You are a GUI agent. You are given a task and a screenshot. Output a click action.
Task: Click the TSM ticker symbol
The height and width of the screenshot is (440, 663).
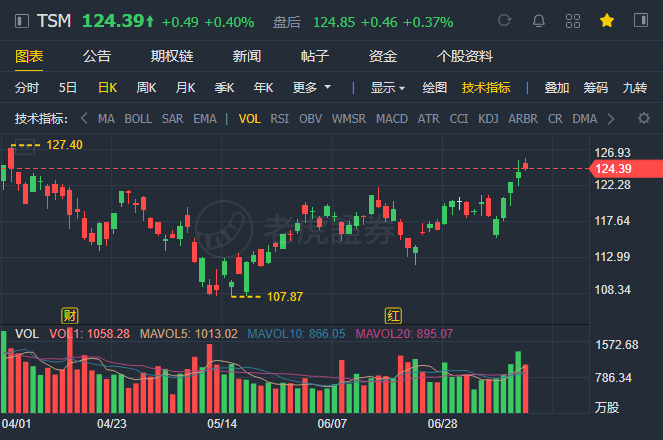54,21
